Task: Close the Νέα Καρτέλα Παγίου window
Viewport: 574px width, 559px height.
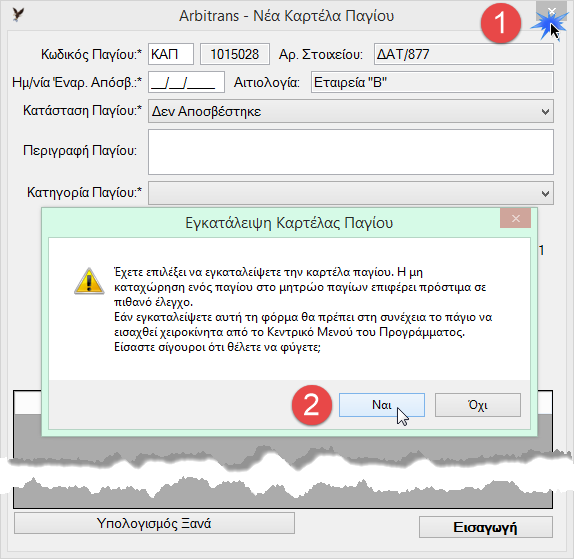Action: (552, 12)
